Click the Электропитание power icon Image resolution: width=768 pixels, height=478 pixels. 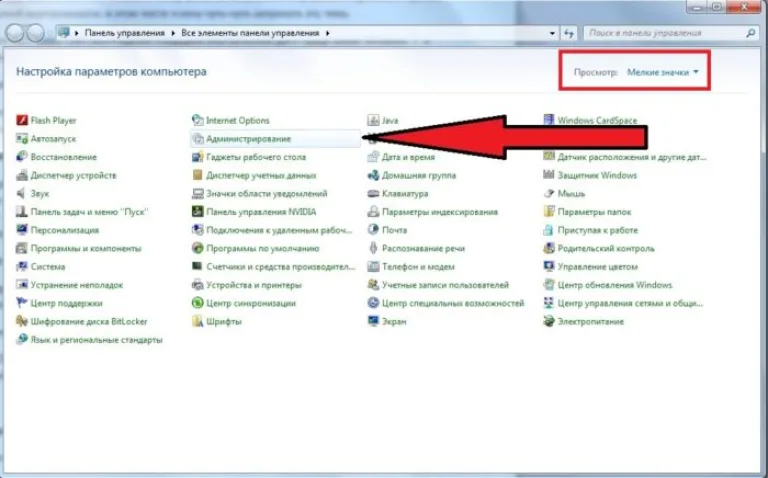549,322
